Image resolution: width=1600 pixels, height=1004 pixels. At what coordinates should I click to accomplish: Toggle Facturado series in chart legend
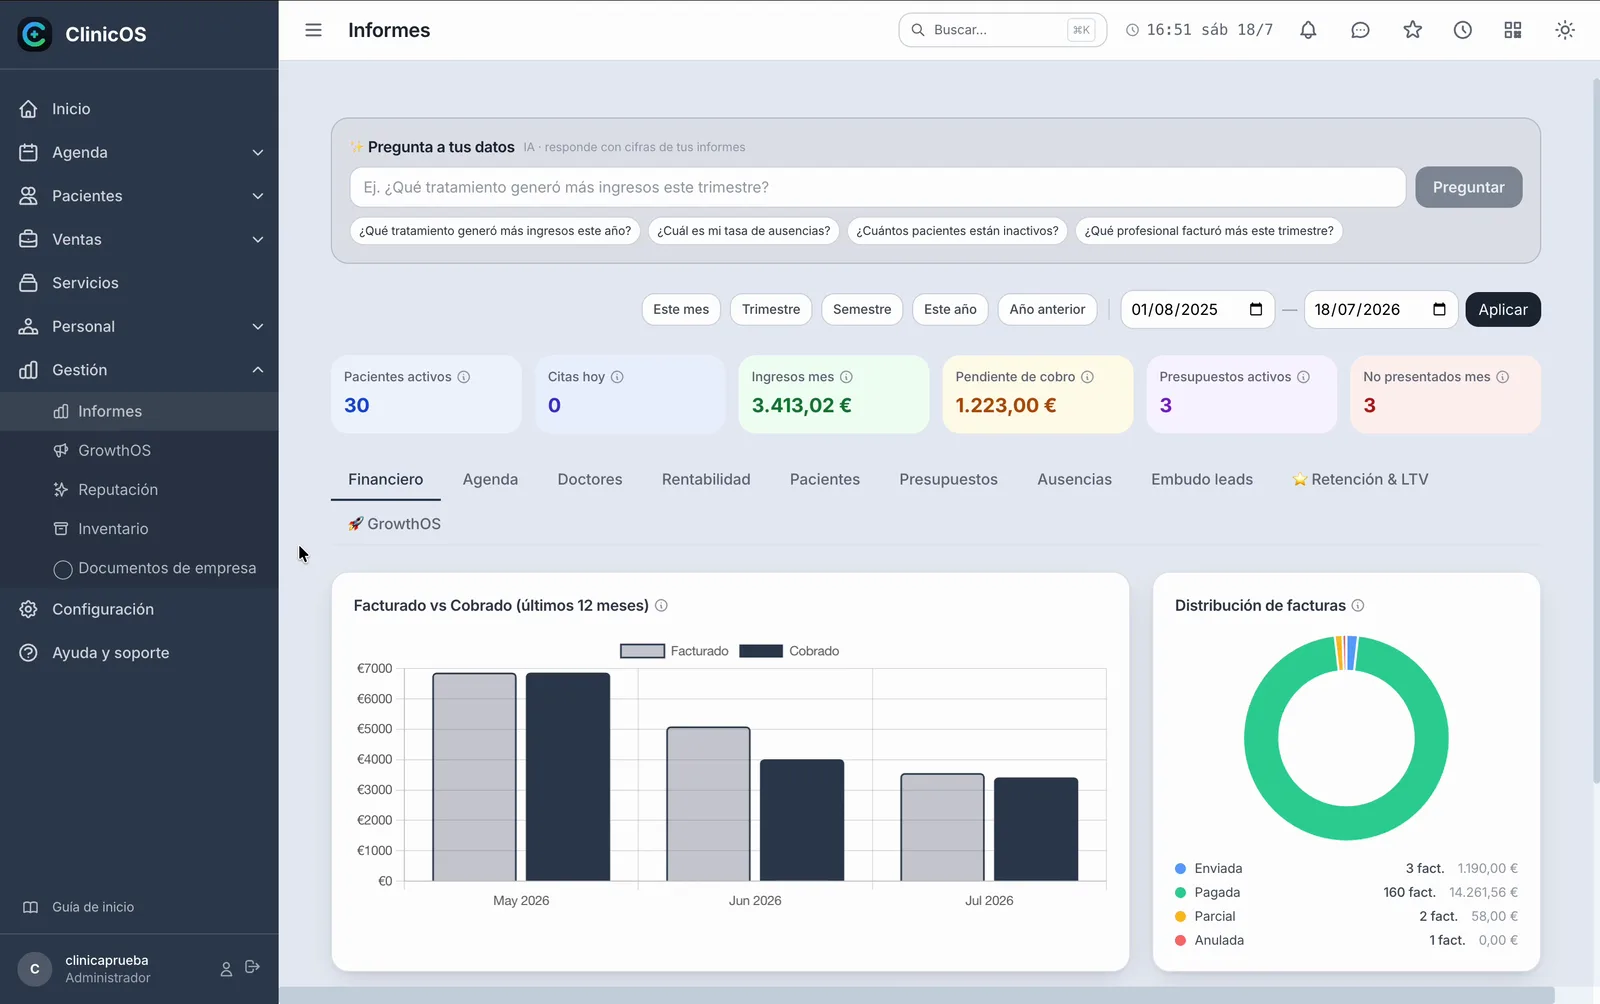click(675, 651)
